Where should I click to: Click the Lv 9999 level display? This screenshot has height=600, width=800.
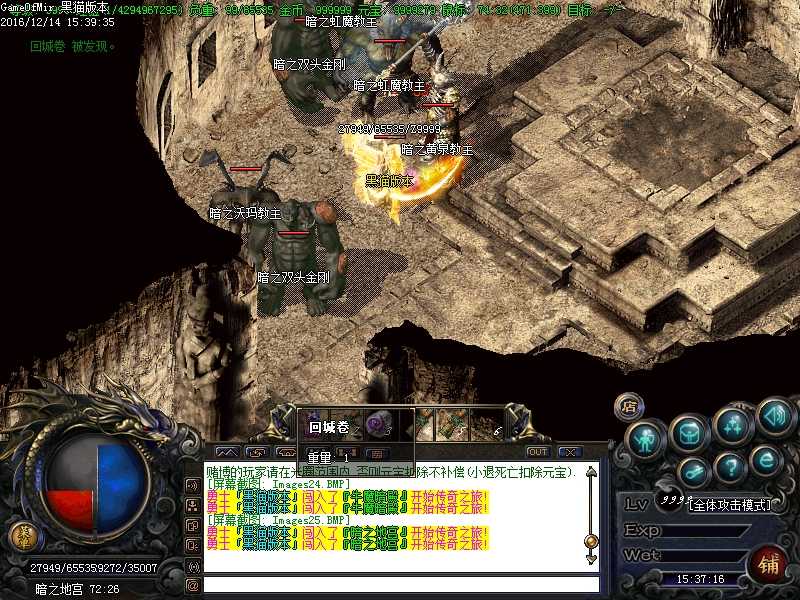(657, 503)
